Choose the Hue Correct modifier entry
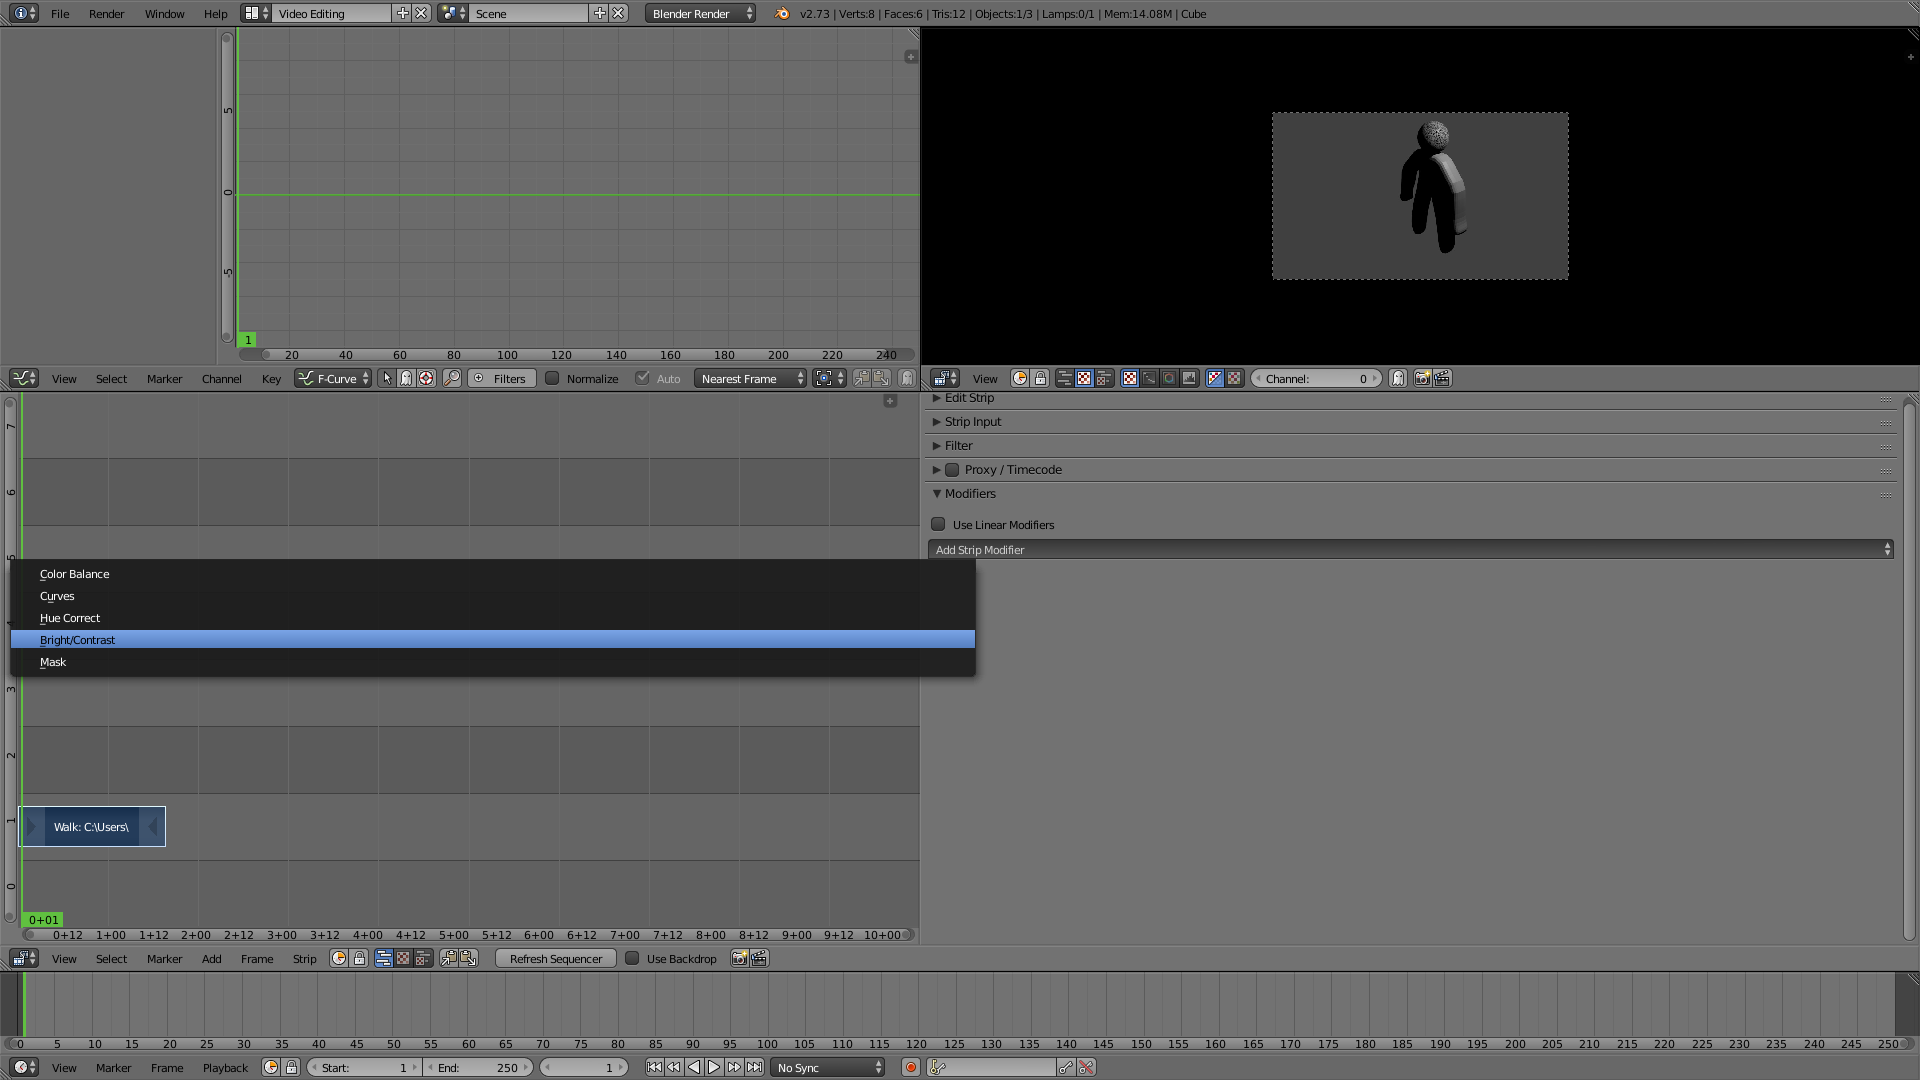The width and height of the screenshot is (1920, 1080). (x=70, y=618)
